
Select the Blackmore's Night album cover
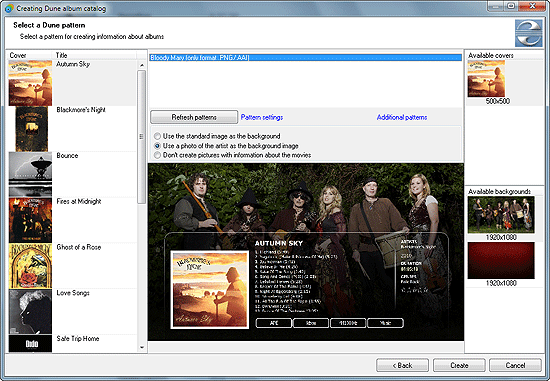coord(32,129)
